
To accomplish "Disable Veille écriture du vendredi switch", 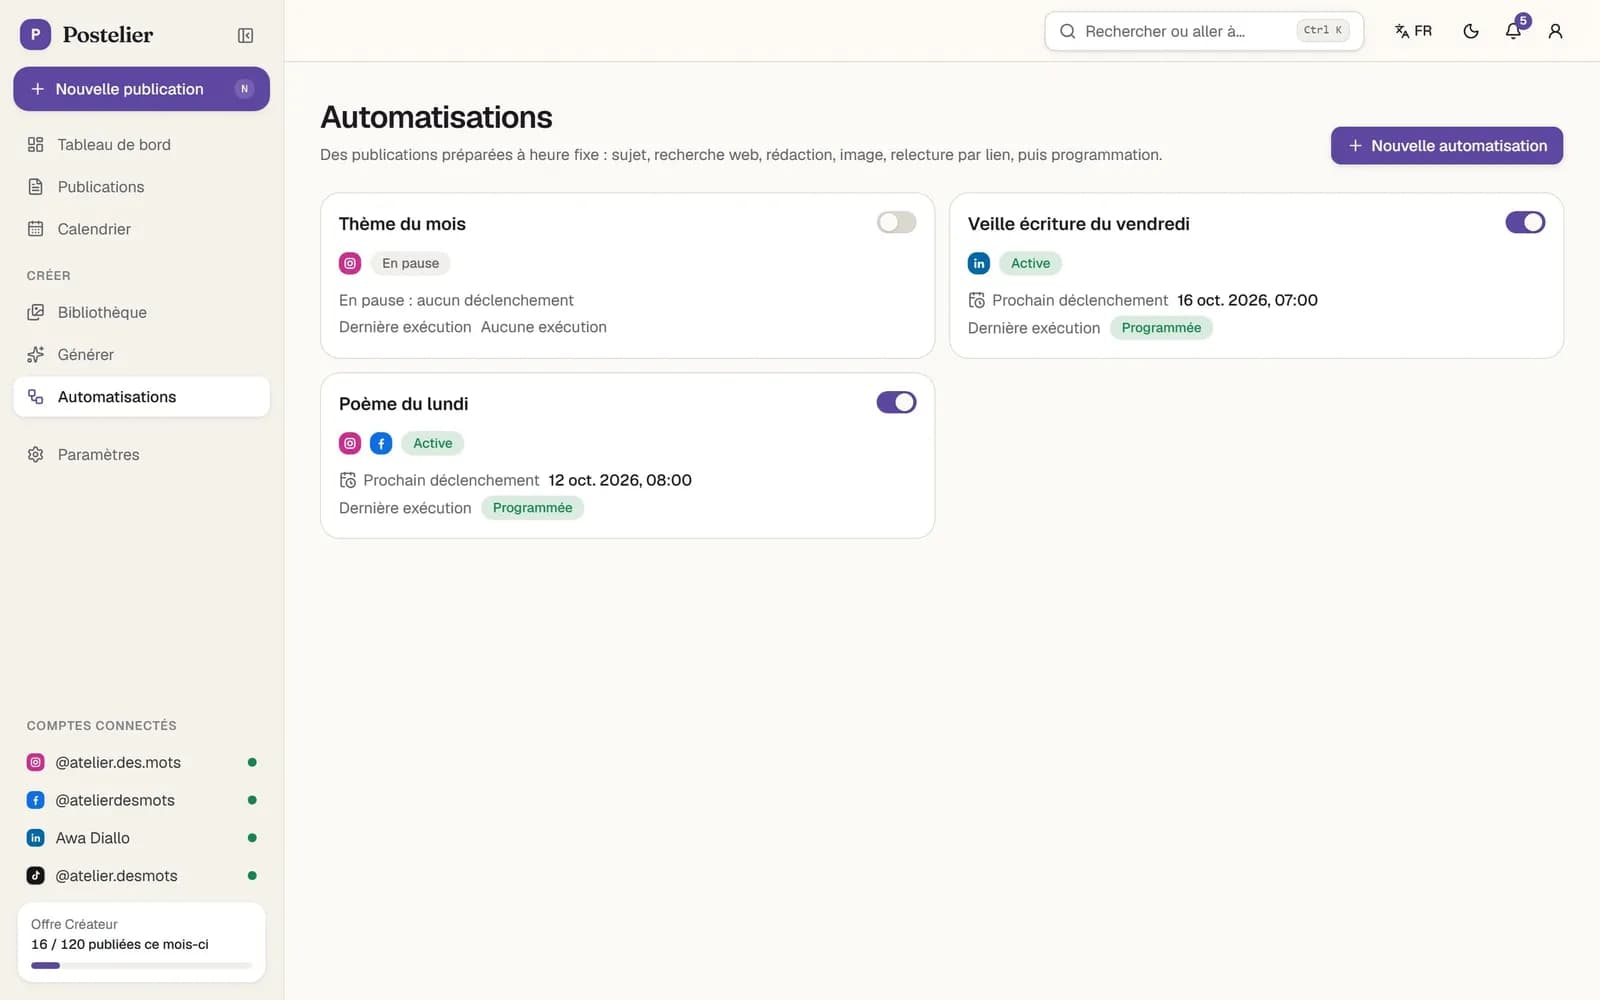I will coord(1525,222).
